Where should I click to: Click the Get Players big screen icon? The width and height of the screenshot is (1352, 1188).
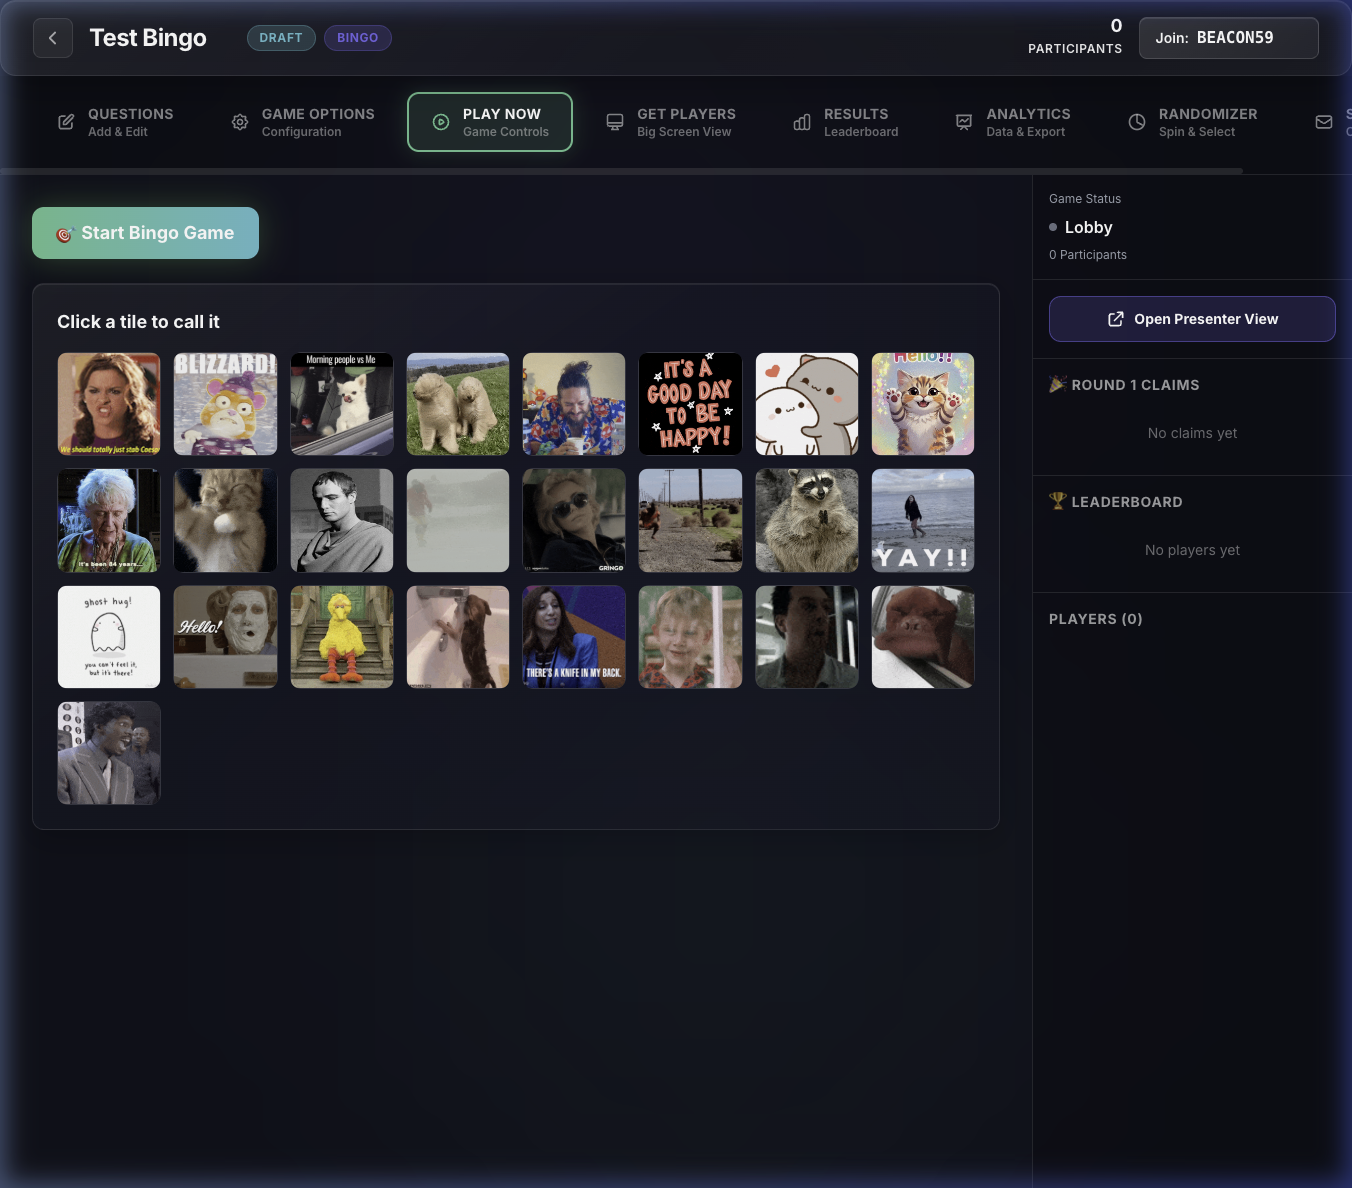(614, 121)
